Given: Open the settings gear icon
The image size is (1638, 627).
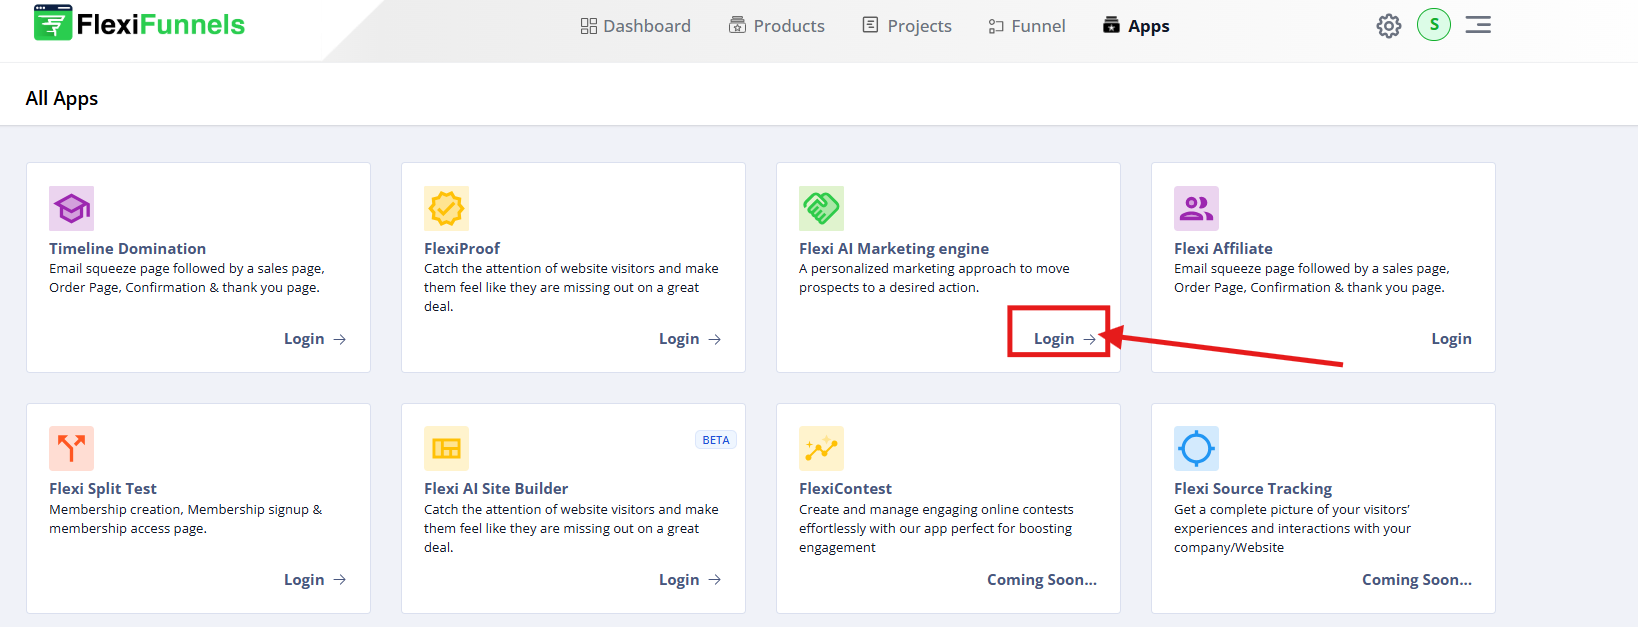Looking at the screenshot, I should point(1389,26).
